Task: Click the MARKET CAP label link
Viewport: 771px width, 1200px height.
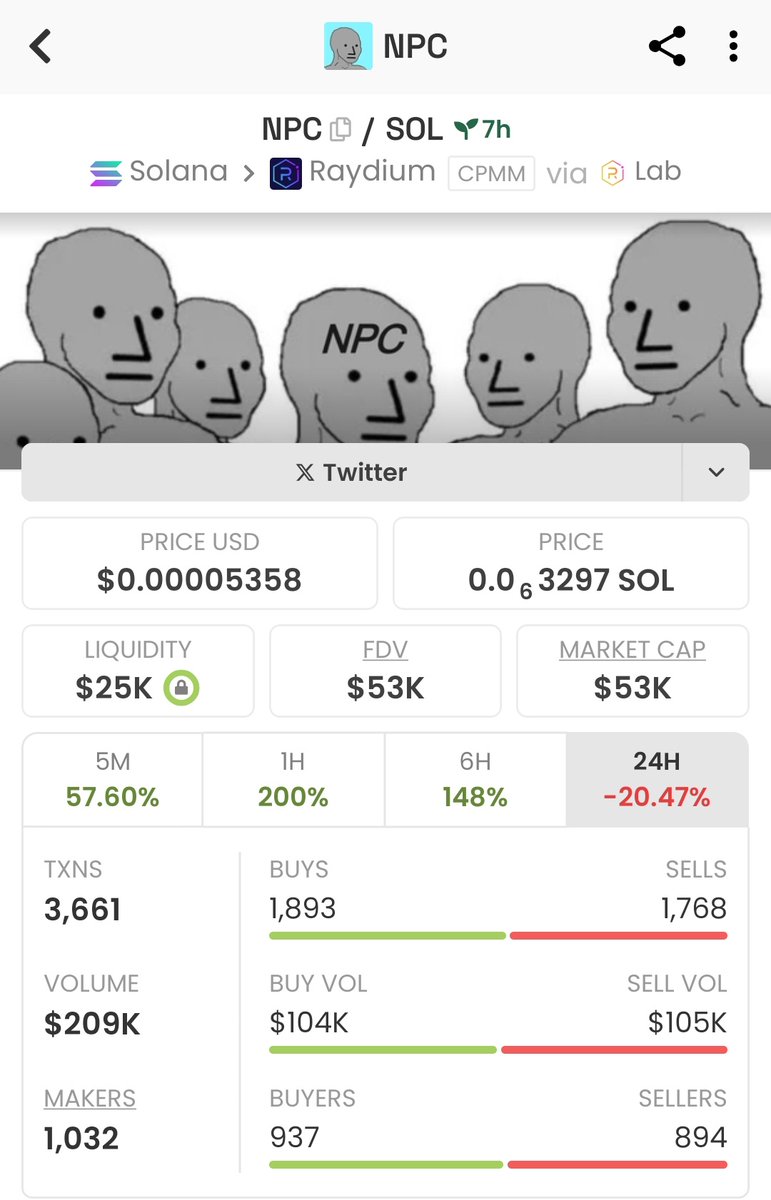Action: tap(632, 650)
